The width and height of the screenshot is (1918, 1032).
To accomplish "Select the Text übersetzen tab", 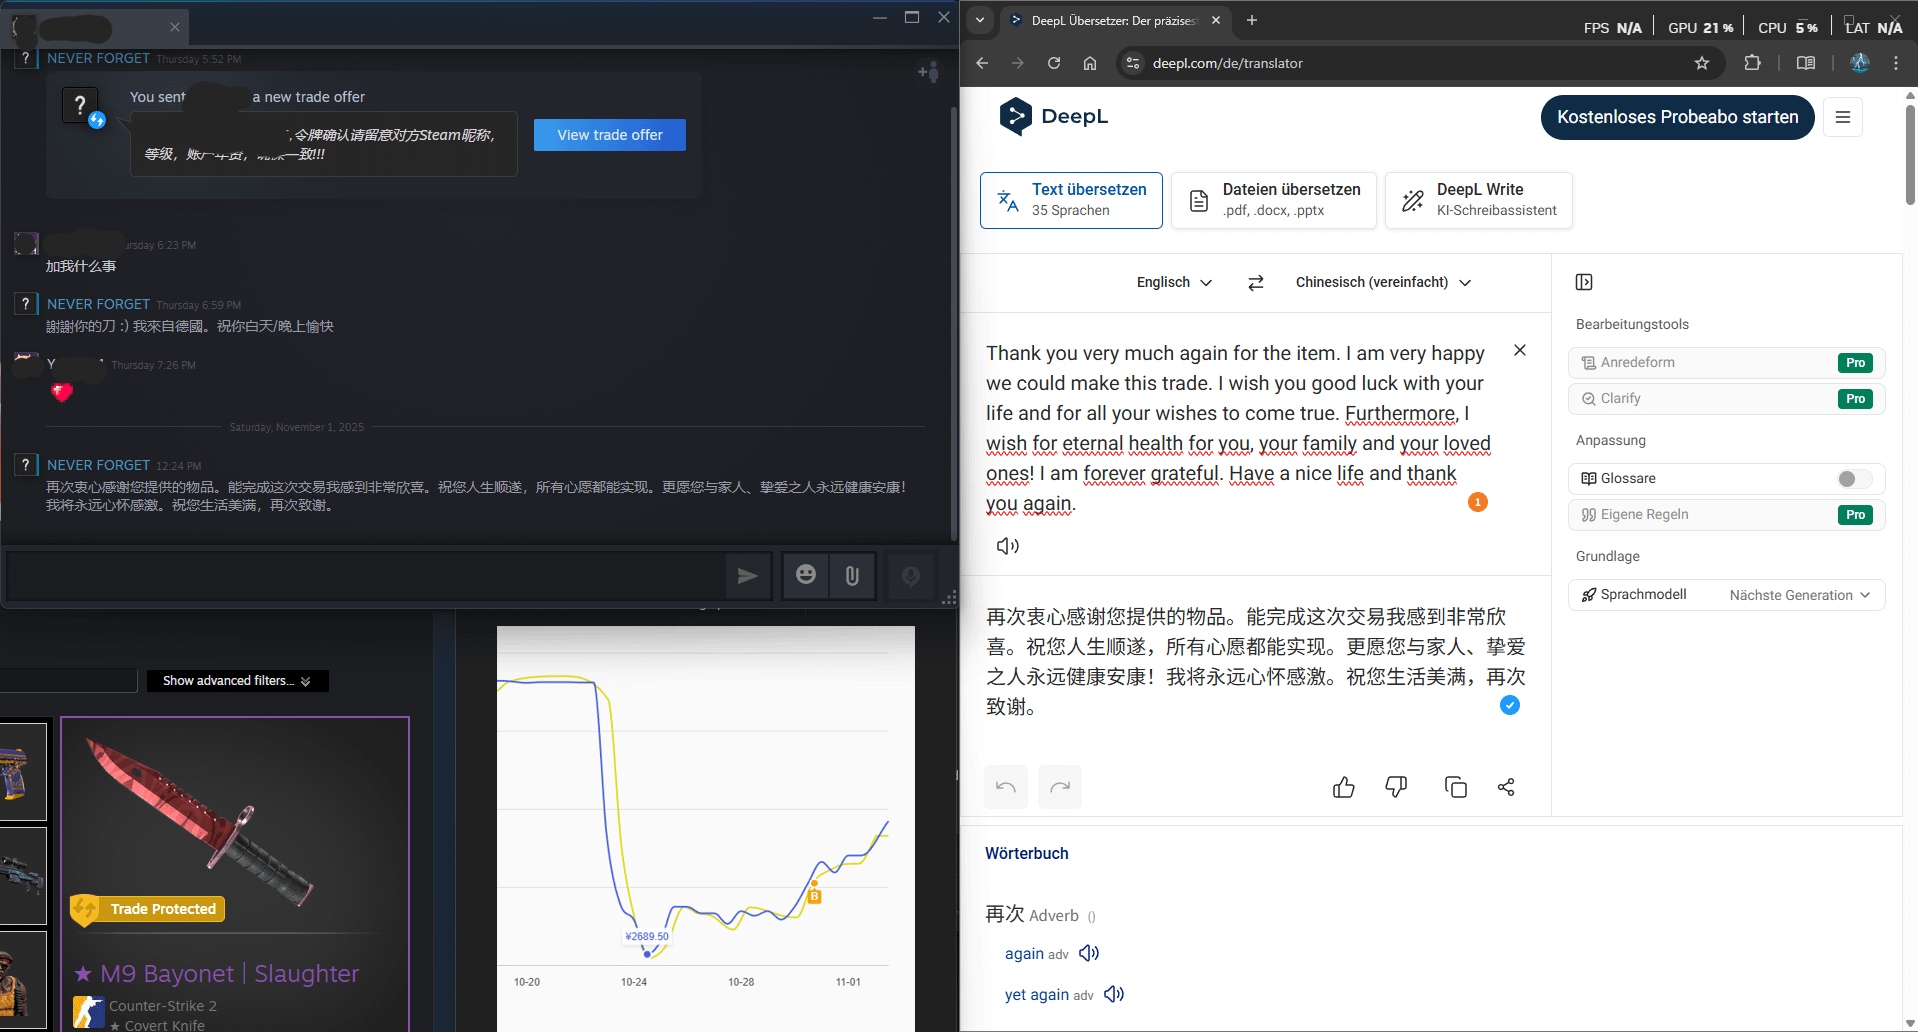I will tap(1071, 200).
